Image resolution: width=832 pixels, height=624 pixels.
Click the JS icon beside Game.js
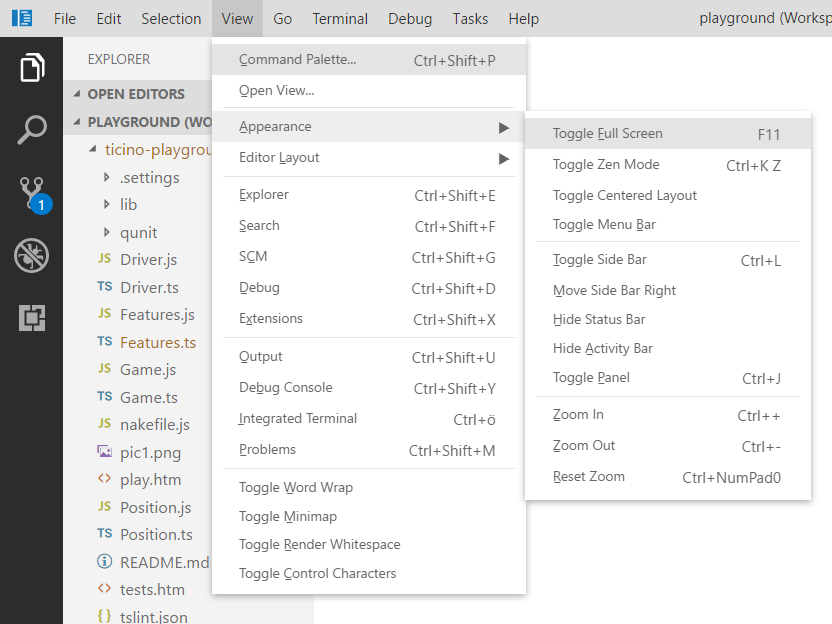pos(105,368)
